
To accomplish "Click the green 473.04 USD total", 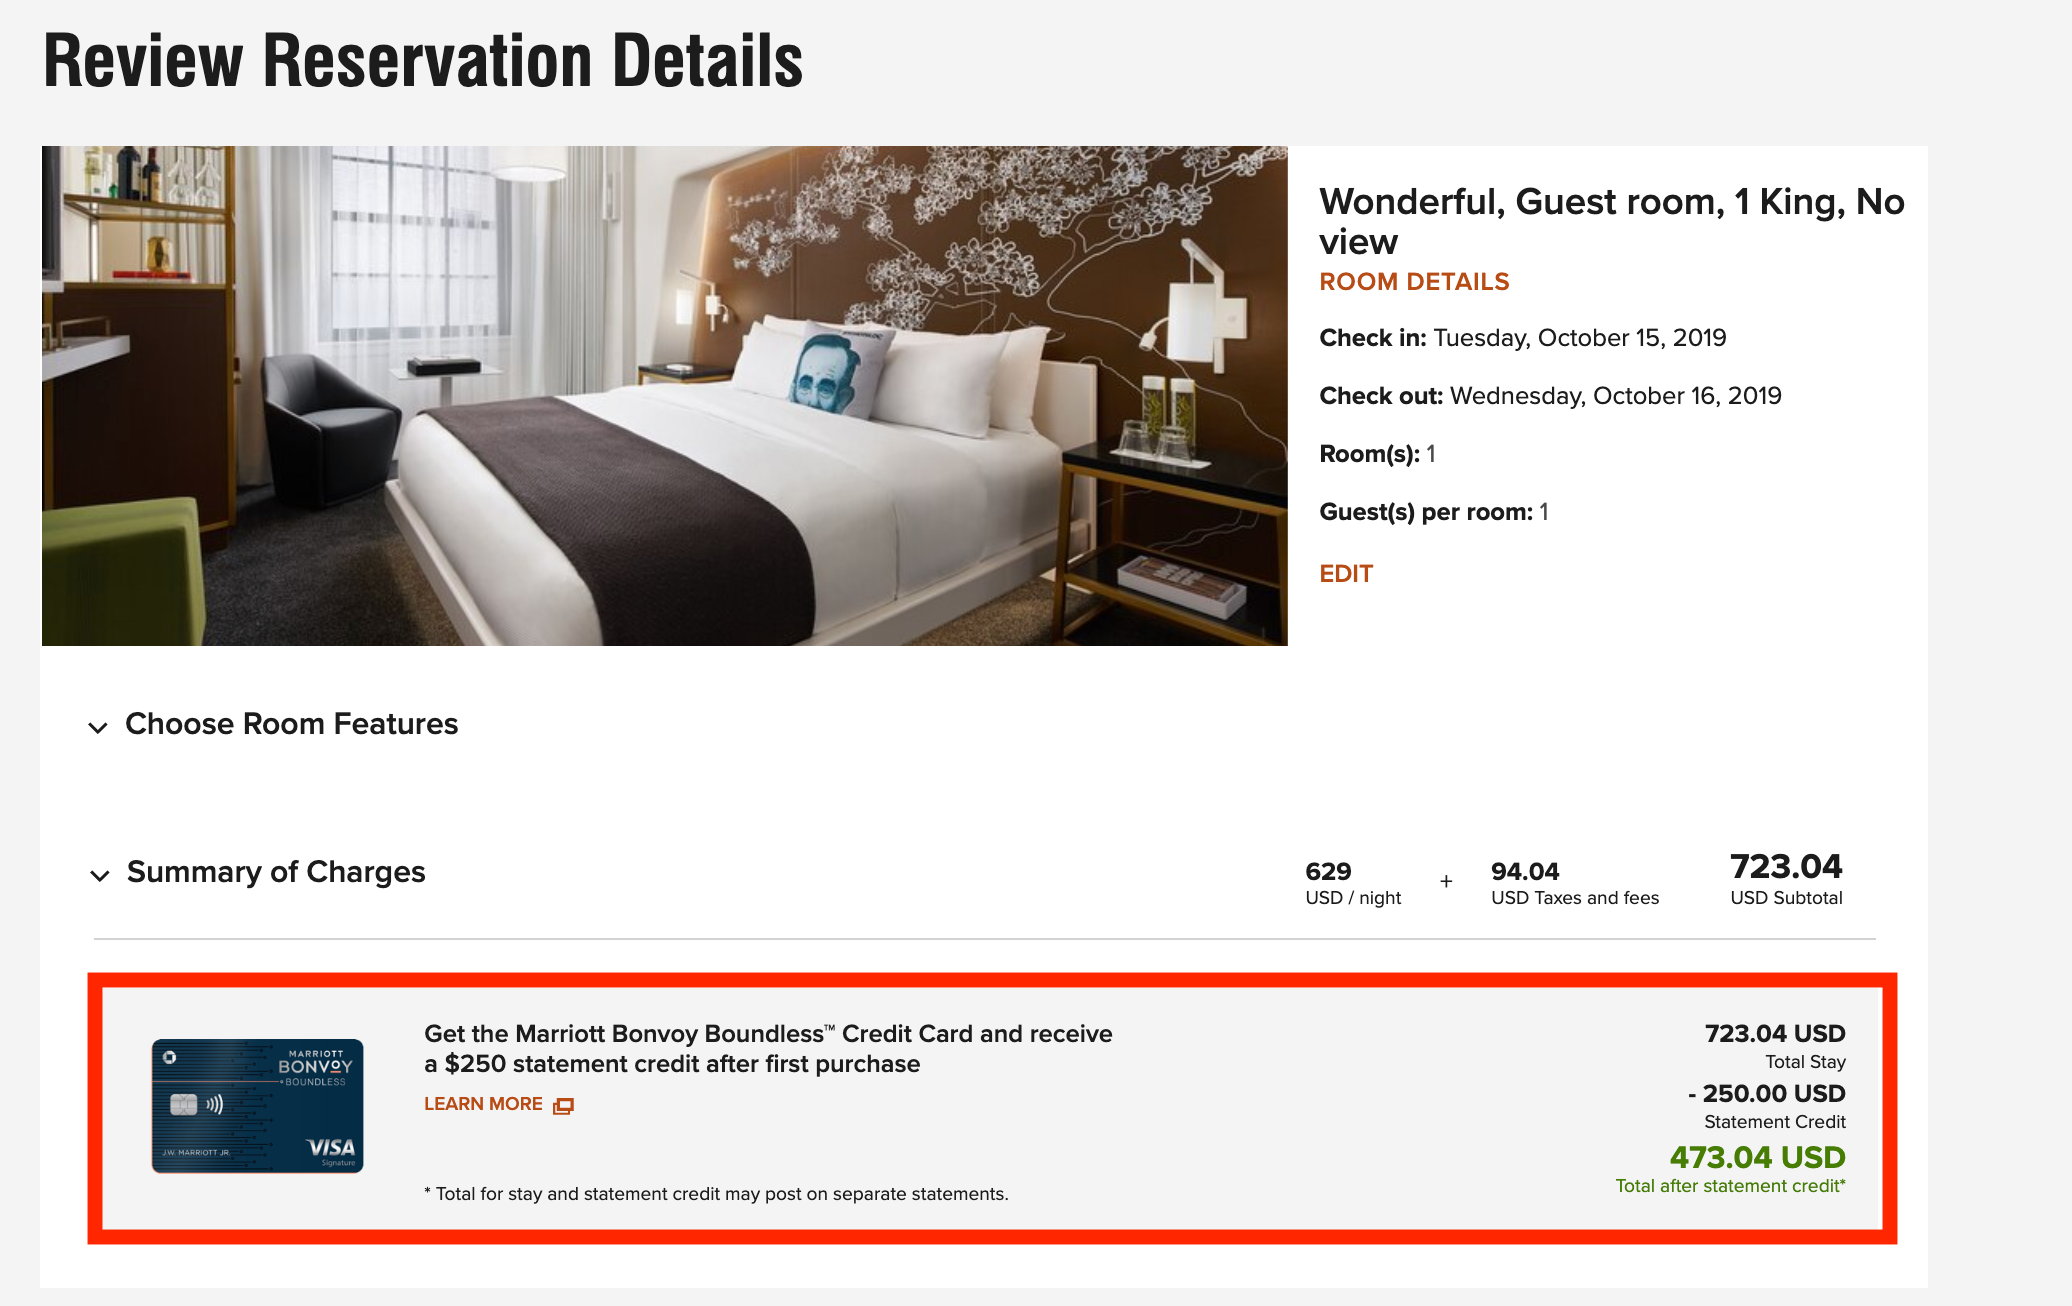I will click(x=1757, y=1157).
